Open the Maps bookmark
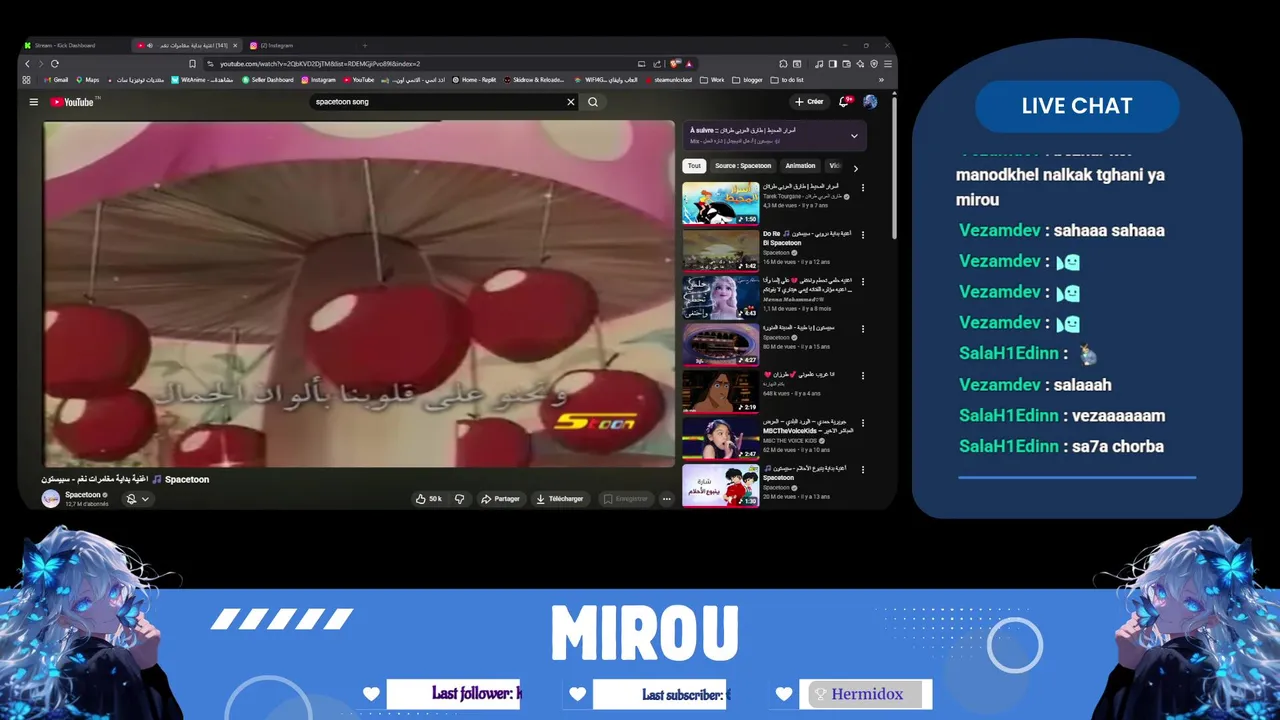The image size is (1280, 720). [x=87, y=80]
